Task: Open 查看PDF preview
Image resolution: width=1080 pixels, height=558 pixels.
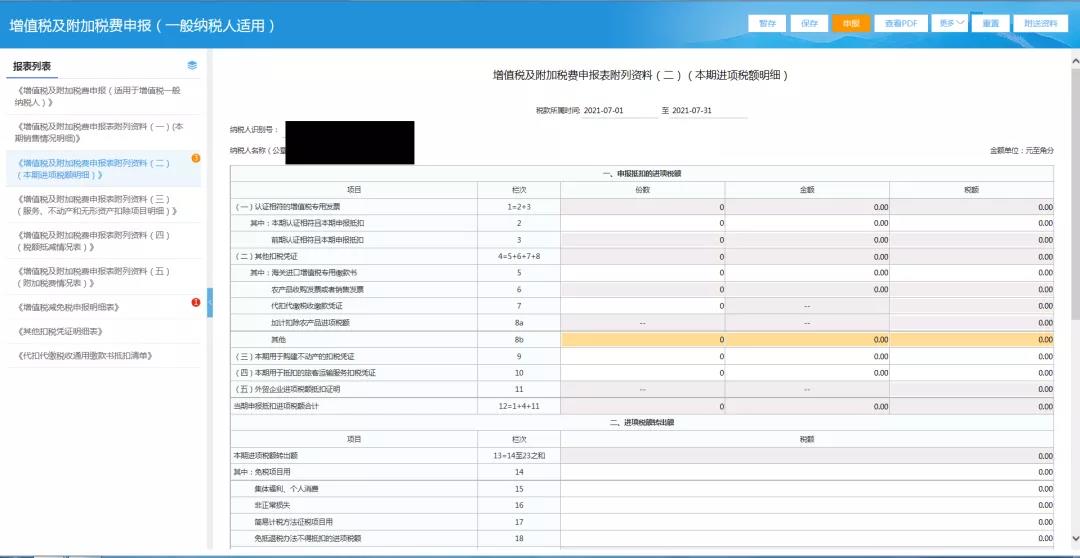Action: point(900,23)
